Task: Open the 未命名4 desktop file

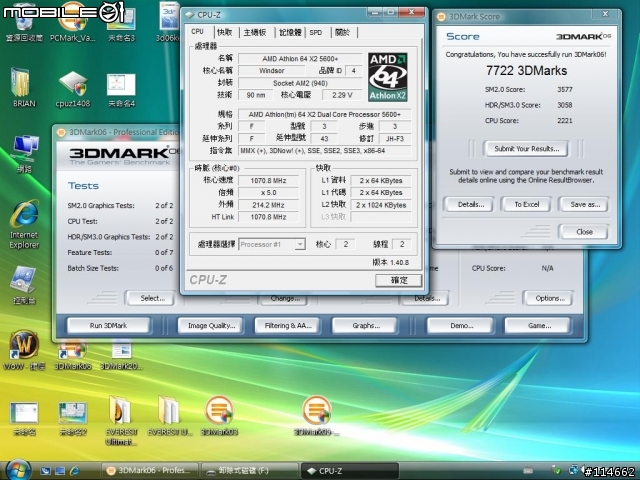Action: [121, 90]
